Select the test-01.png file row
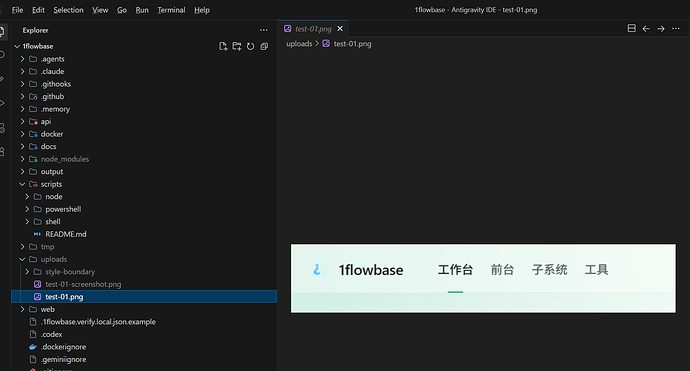Viewport: 690px width, 371px height. pyautogui.click(x=144, y=297)
